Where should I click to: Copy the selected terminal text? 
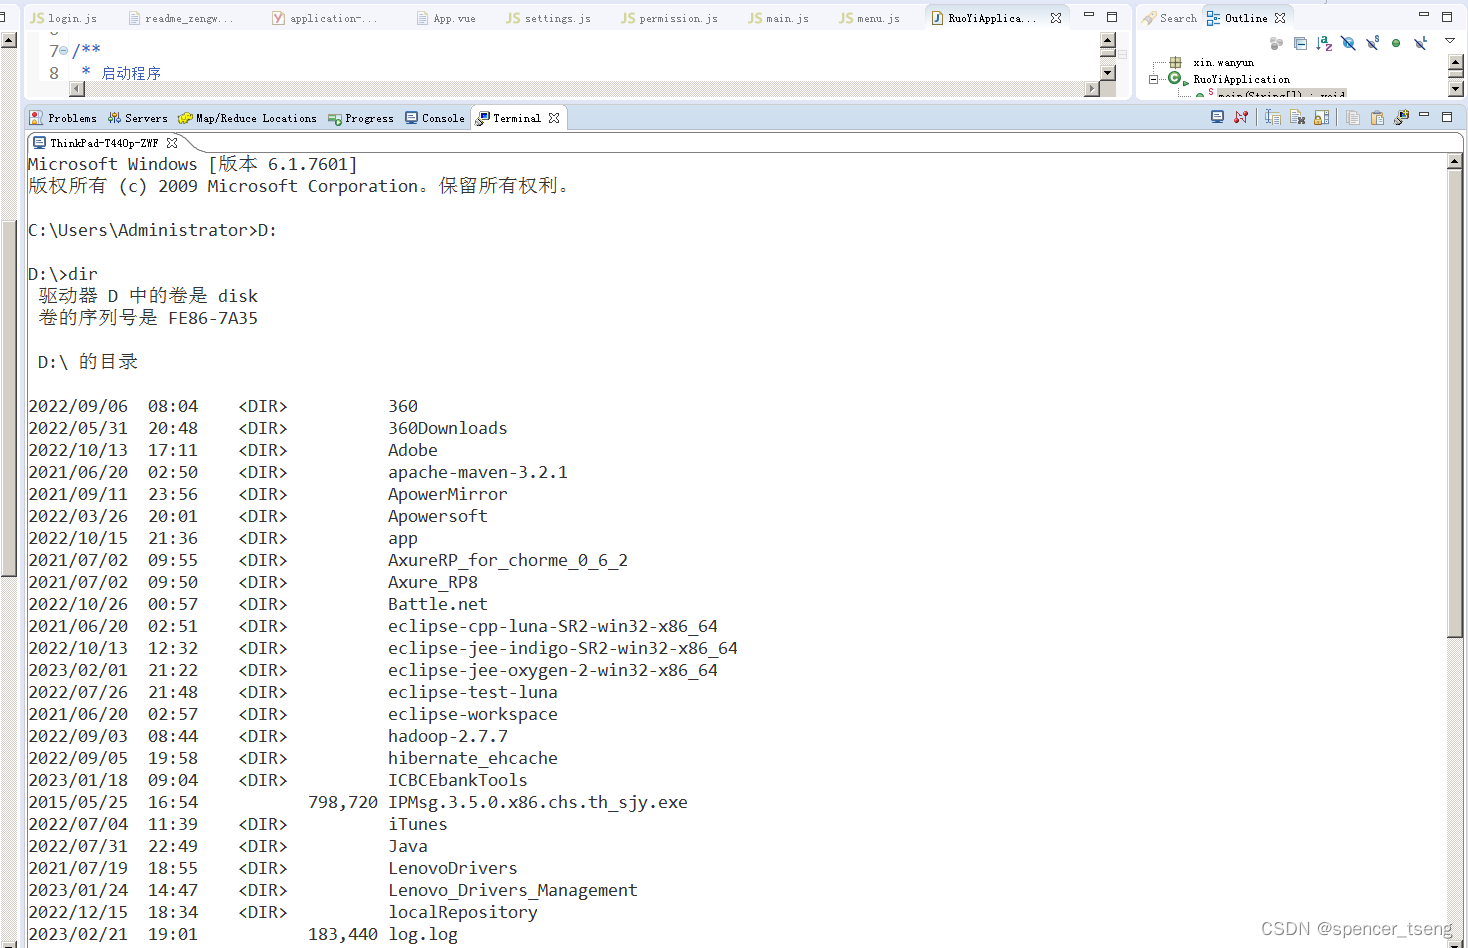(x=1352, y=116)
